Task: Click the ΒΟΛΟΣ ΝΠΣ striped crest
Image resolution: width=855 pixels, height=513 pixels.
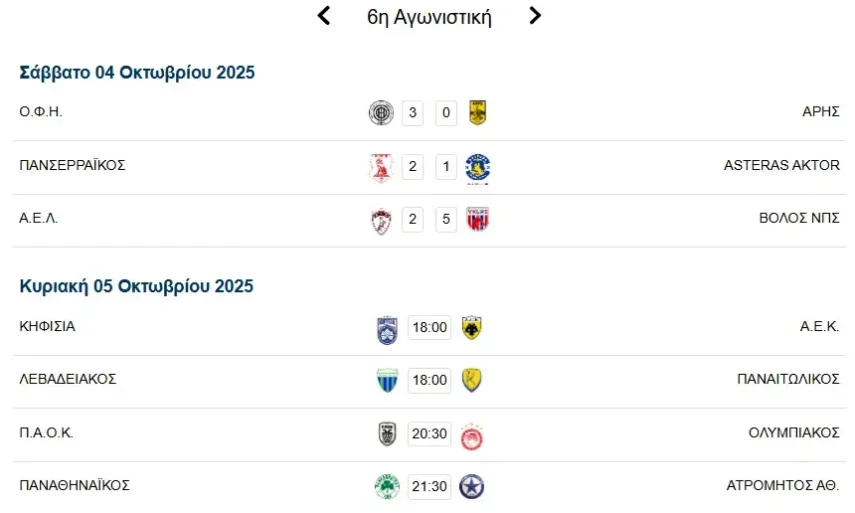Action: click(477, 220)
